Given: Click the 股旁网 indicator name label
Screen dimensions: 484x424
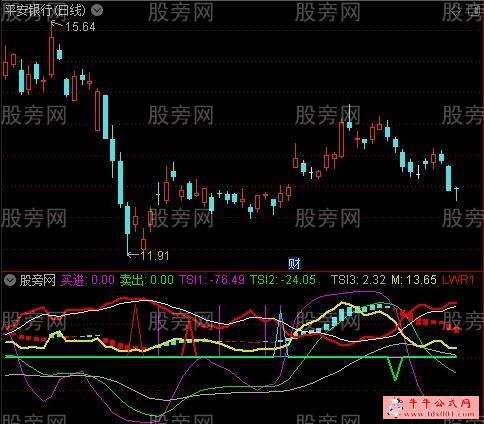Looking at the screenshot, I should (x=37, y=280).
